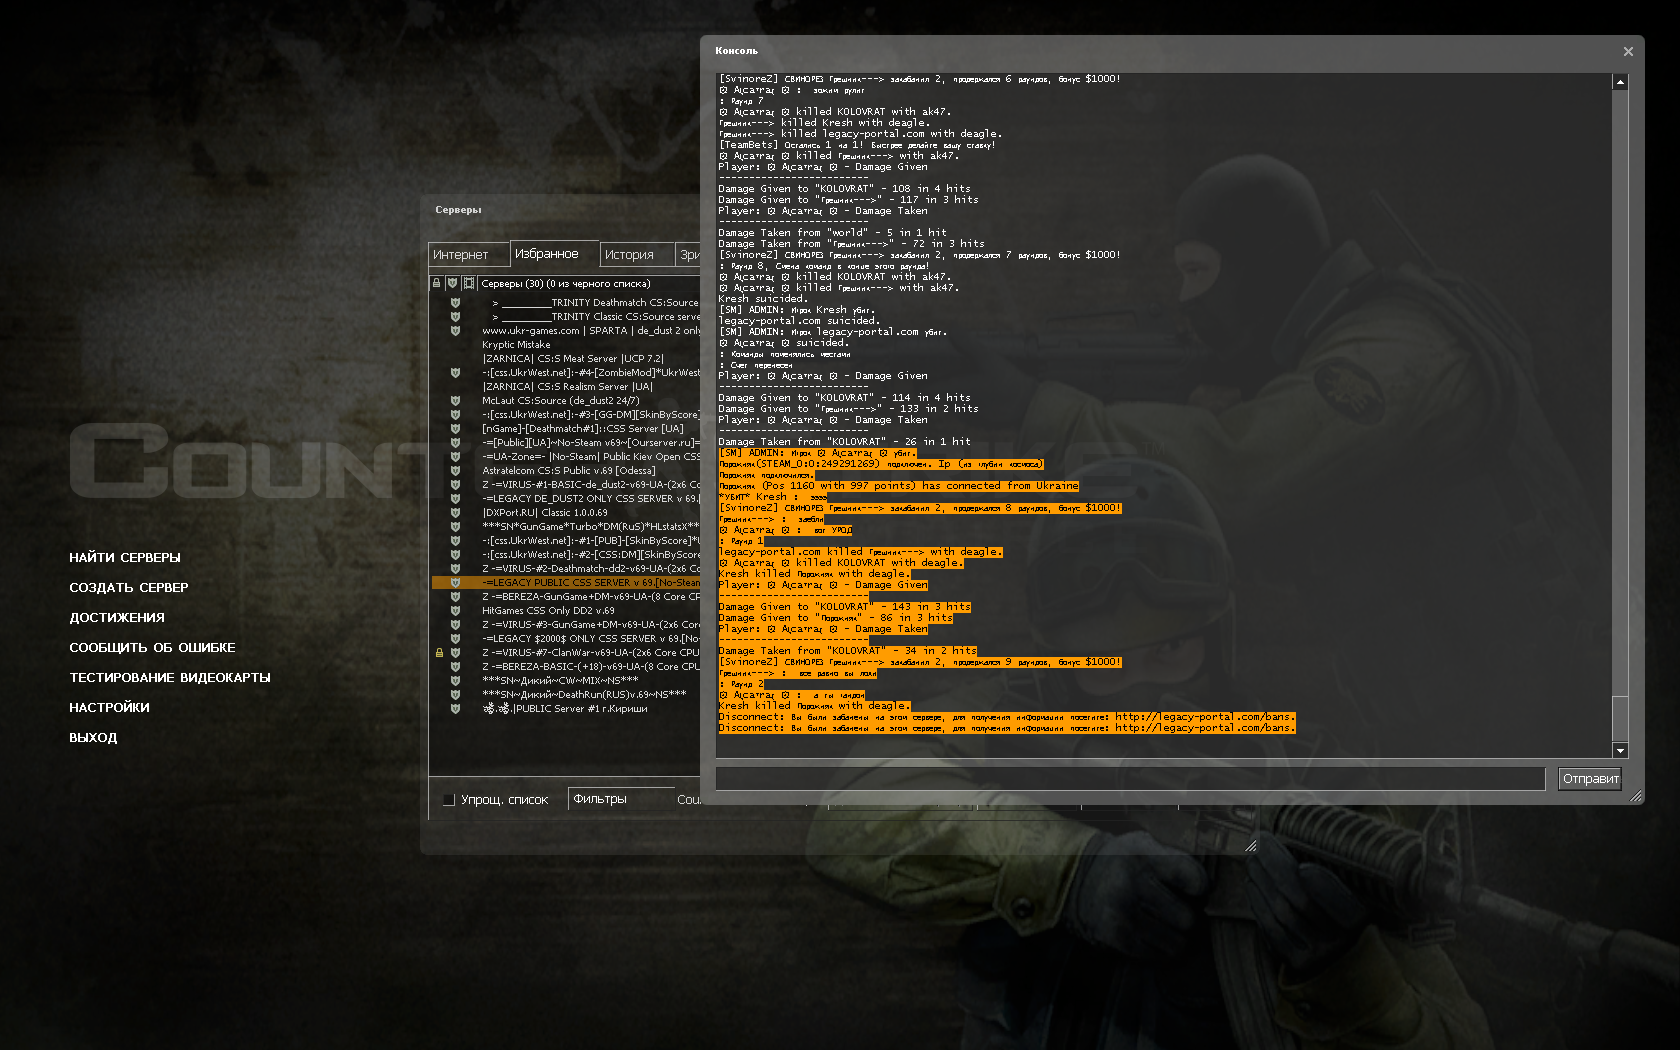
Task: Select the Kryptic Mistake server row
Action: pos(566,345)
